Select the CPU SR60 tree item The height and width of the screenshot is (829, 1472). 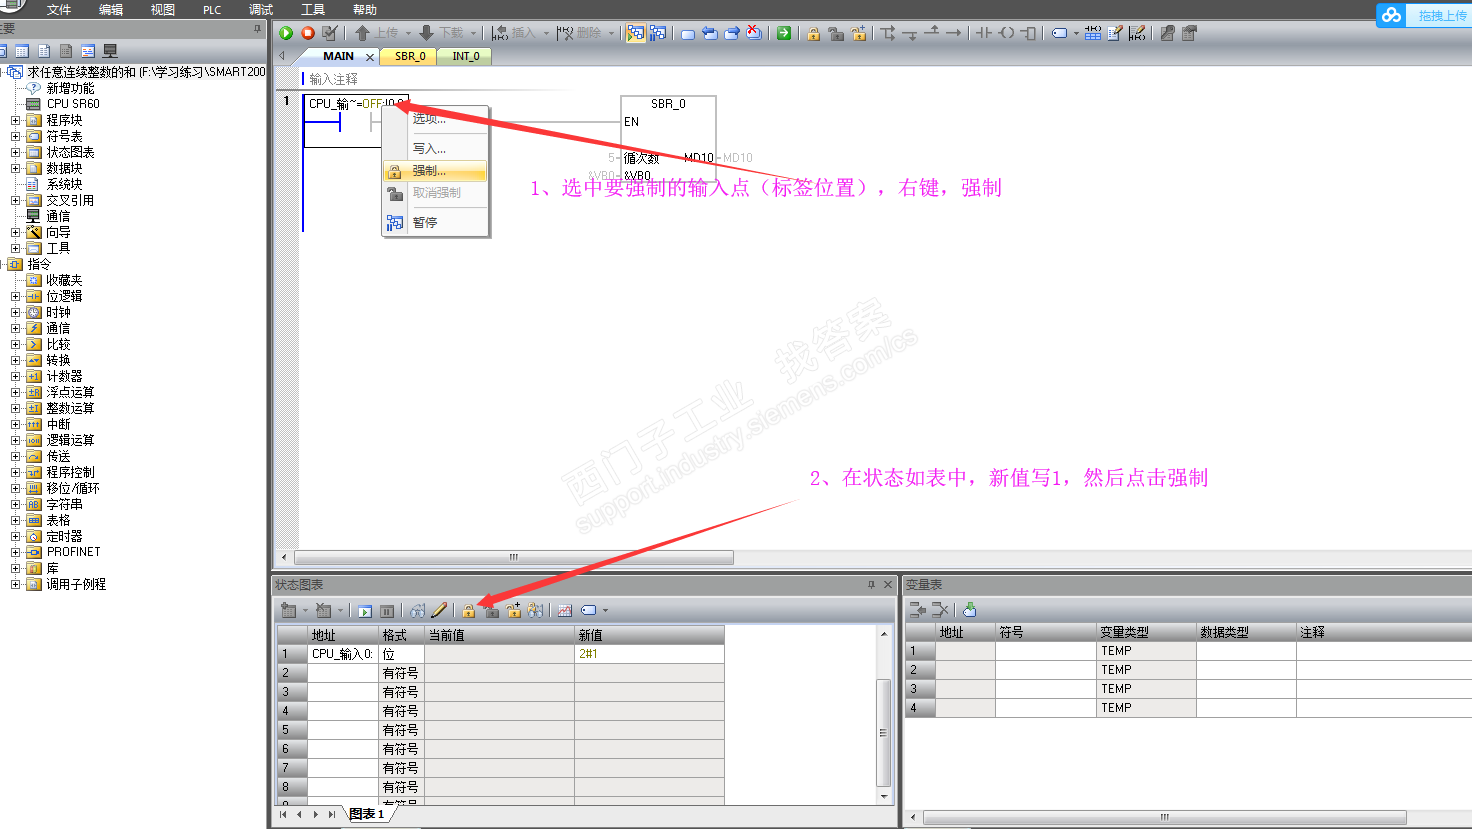[x=73, y=104]
